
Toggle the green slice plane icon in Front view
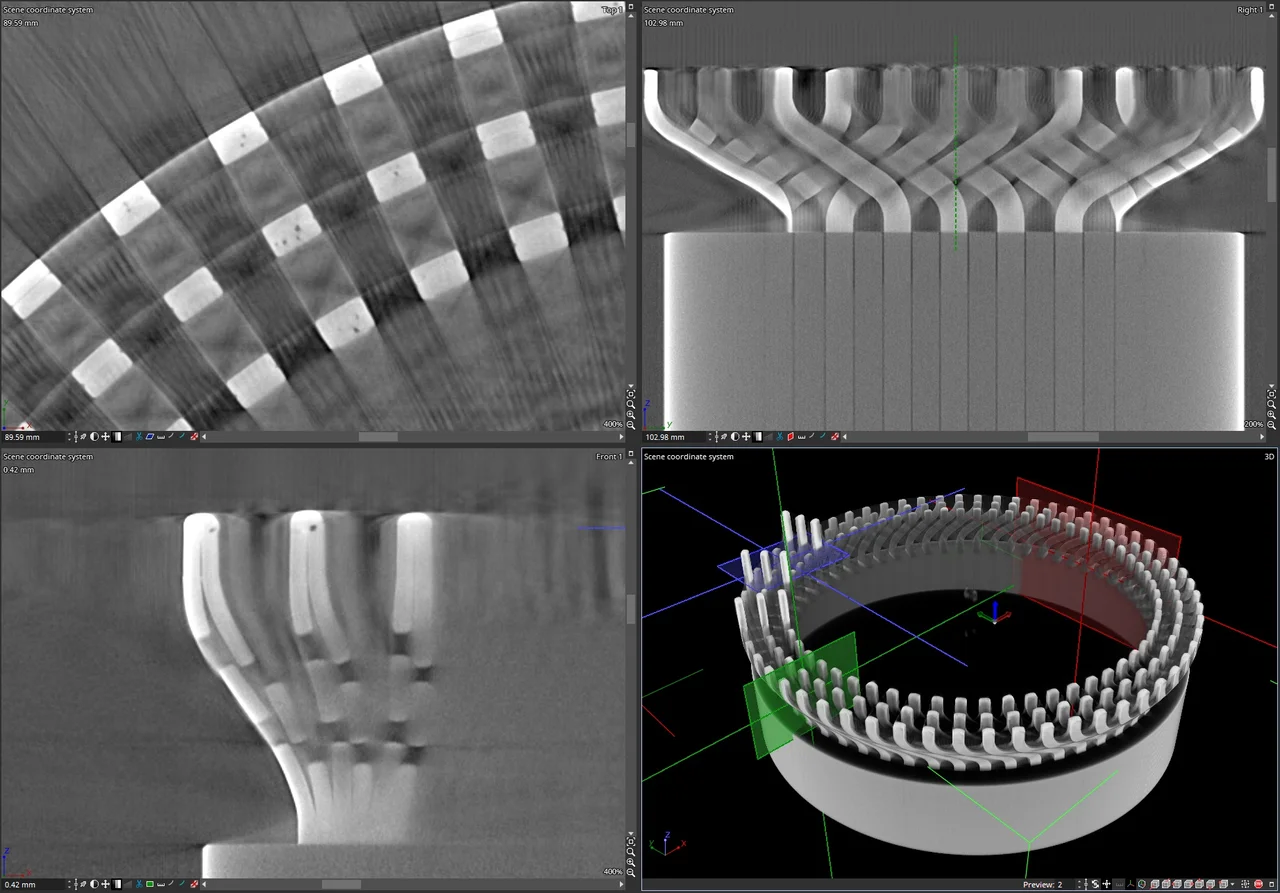149,884
